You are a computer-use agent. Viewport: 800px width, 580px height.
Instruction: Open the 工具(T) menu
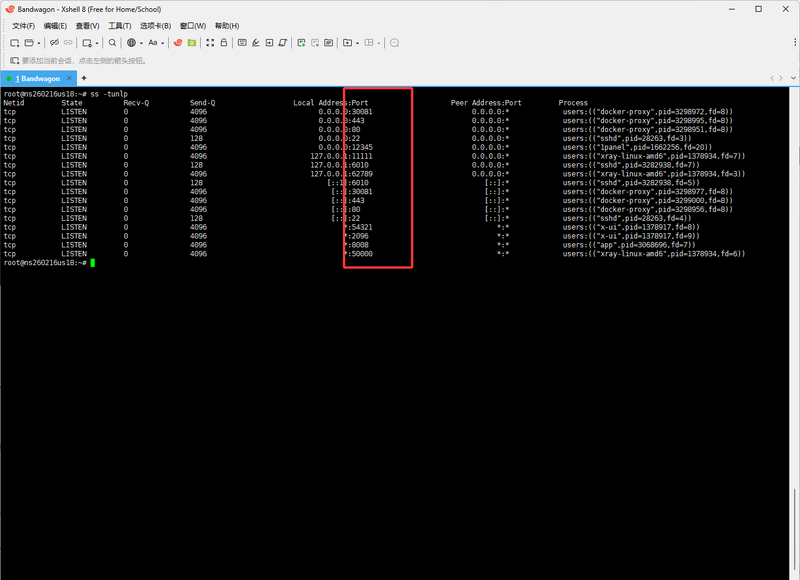(119, 25)
